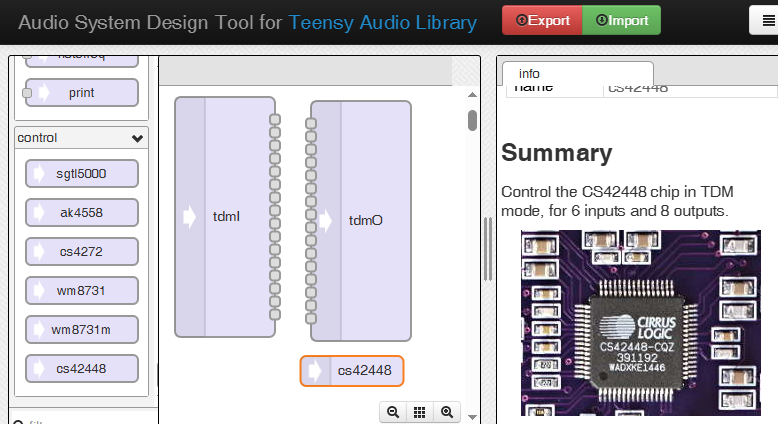Click the canvas vertical scrollbar thumb
The height and width of the screenshot is (424, 778).
472,121
